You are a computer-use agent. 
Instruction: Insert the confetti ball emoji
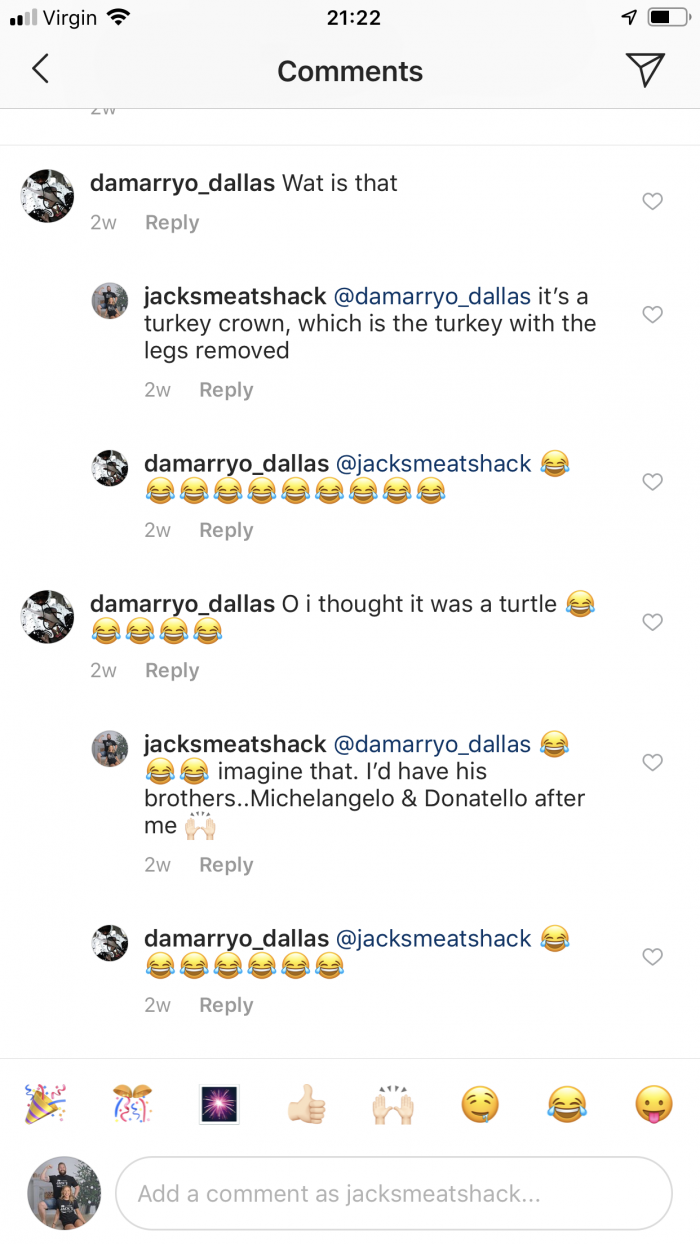132,1104
